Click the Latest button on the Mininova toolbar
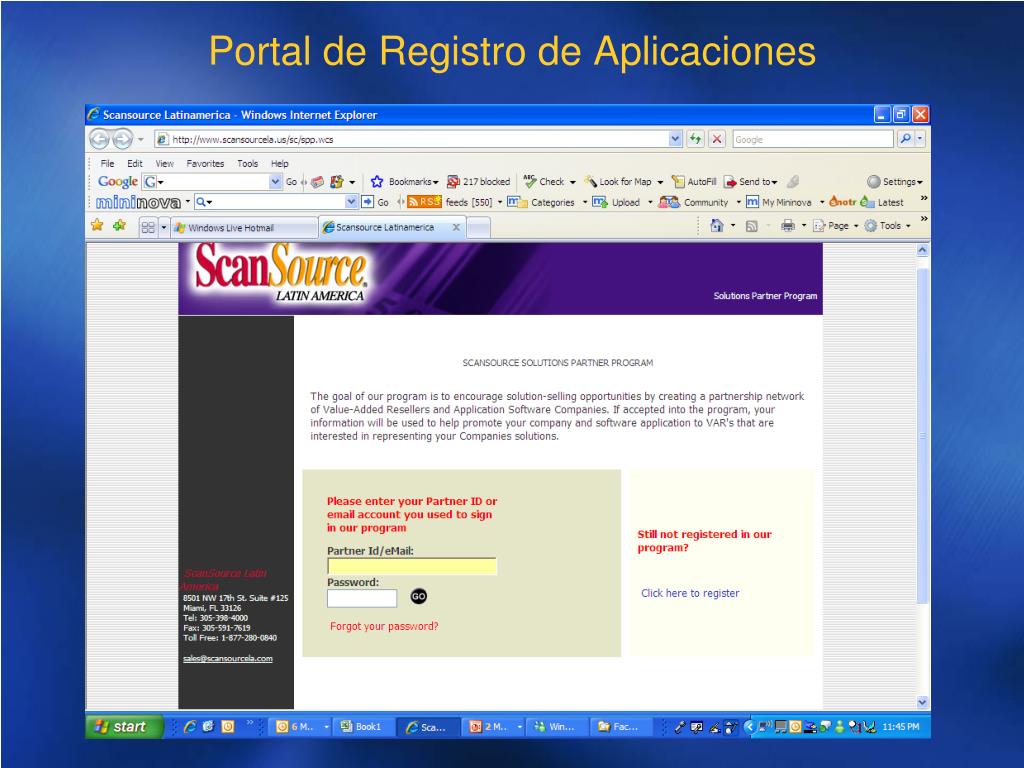Viewport: 1024px width, 768px height. click(x=882, y=202)
